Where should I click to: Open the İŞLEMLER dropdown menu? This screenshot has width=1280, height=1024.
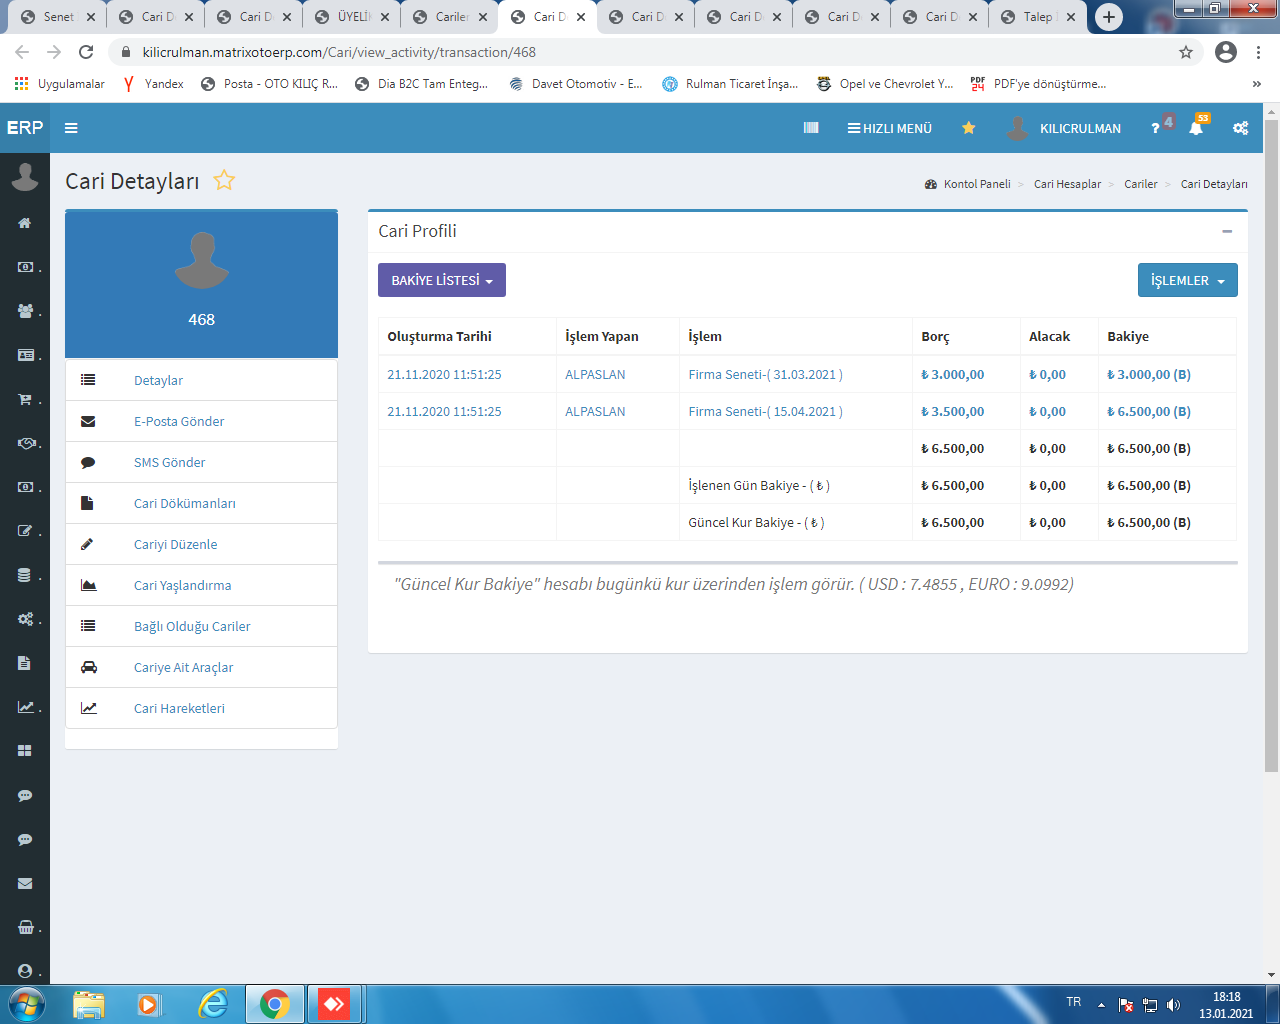pos(1187,280)
